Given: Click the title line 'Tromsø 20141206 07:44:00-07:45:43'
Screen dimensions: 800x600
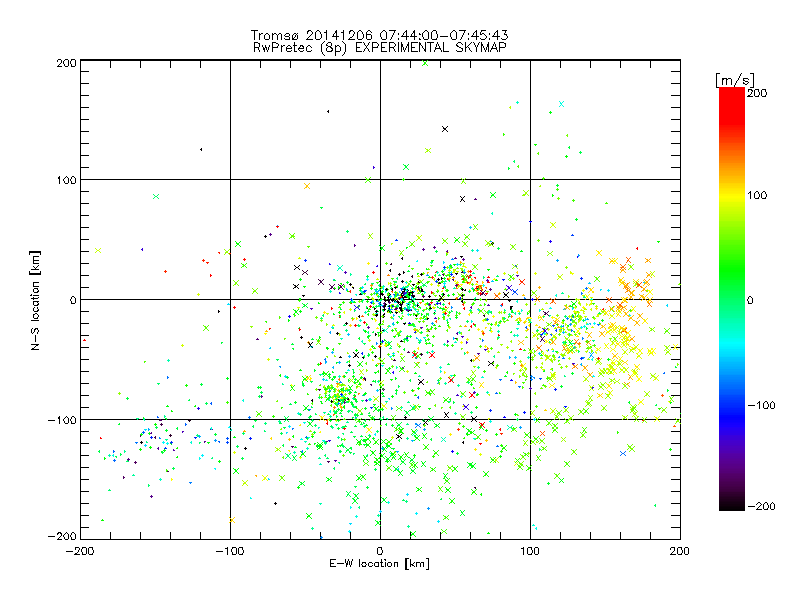Looking at the screenshot, I should 379,35.
